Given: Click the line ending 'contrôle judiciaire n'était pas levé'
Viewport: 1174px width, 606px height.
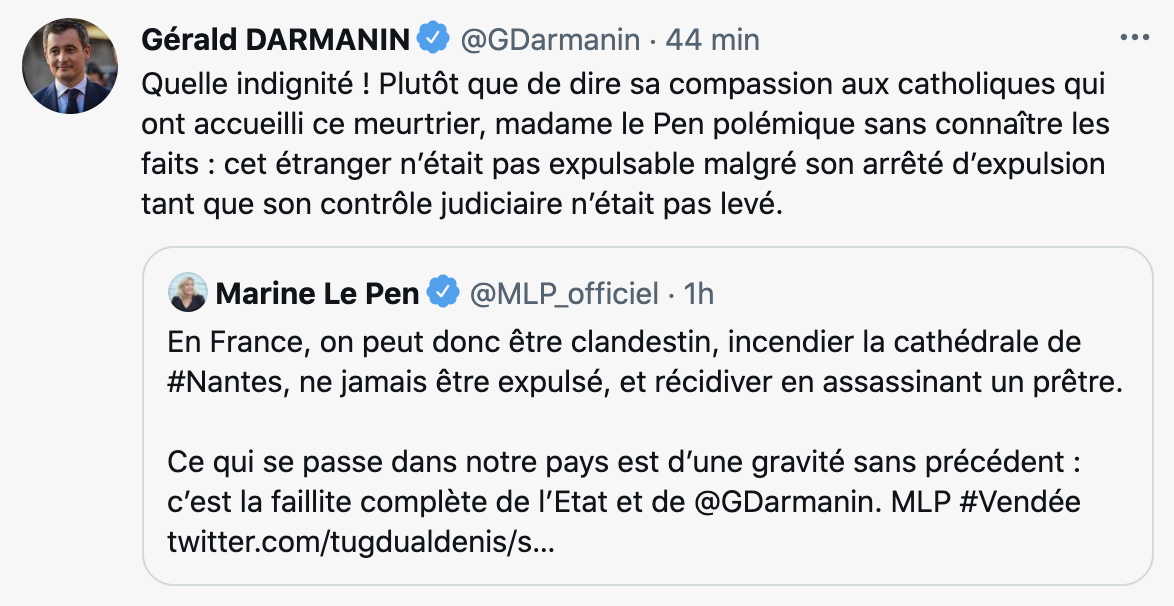Looking at the screenshot, I should (461, 204).
